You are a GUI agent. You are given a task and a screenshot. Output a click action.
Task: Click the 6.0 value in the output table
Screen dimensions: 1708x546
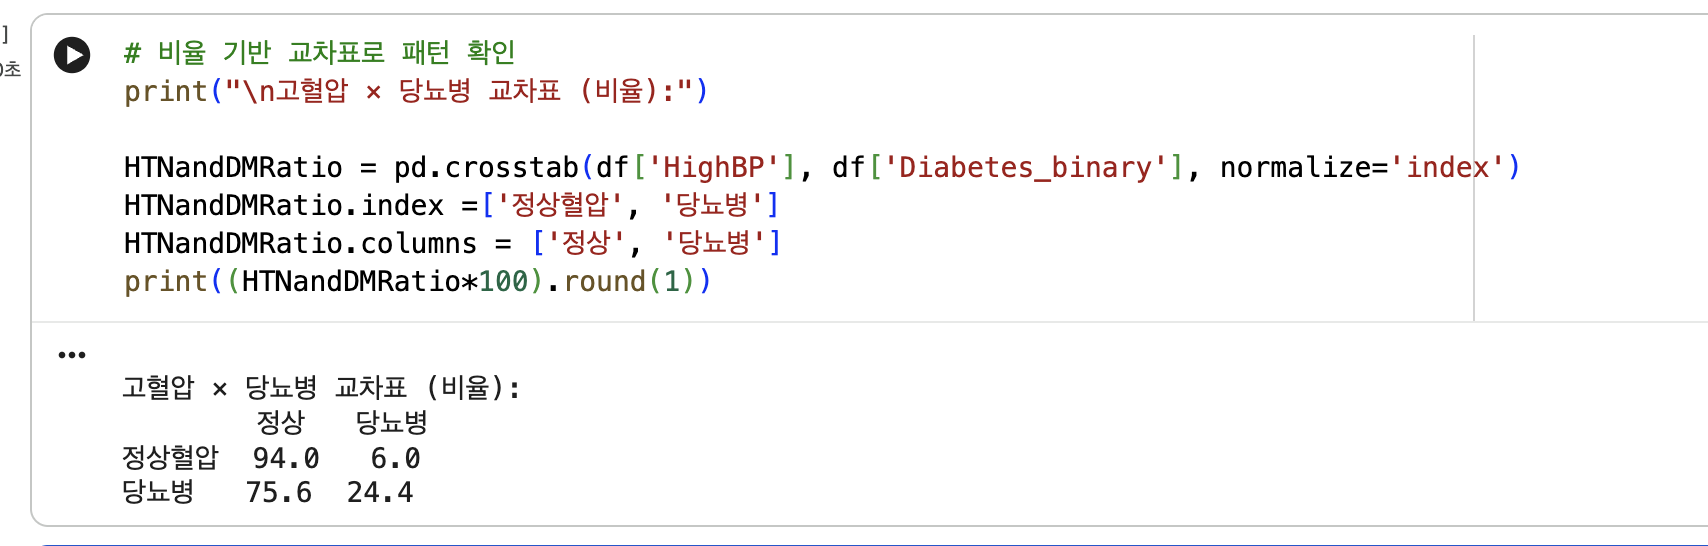(x=395, y=458)
